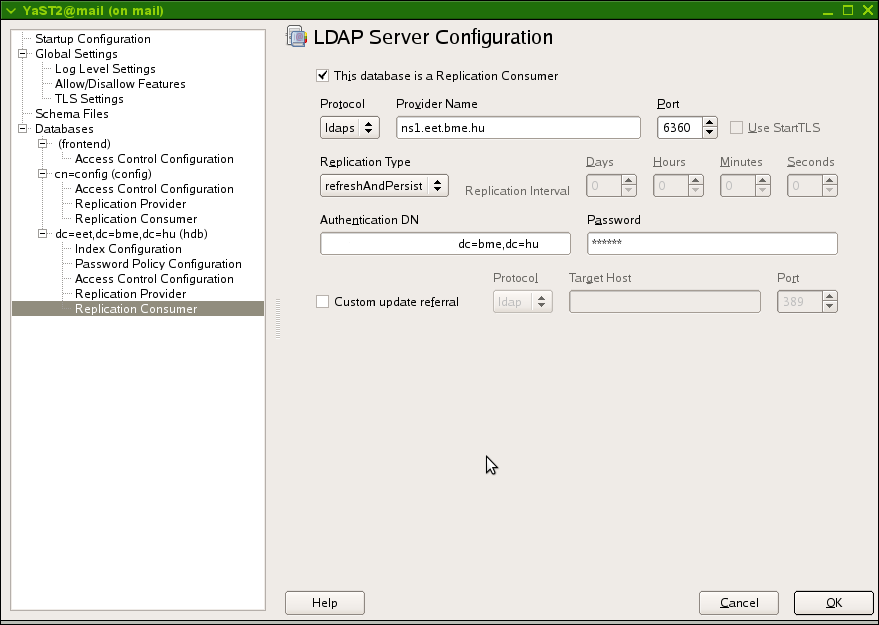
Task: Decrease the provider Port 6360 value
Action: point(710,133)
